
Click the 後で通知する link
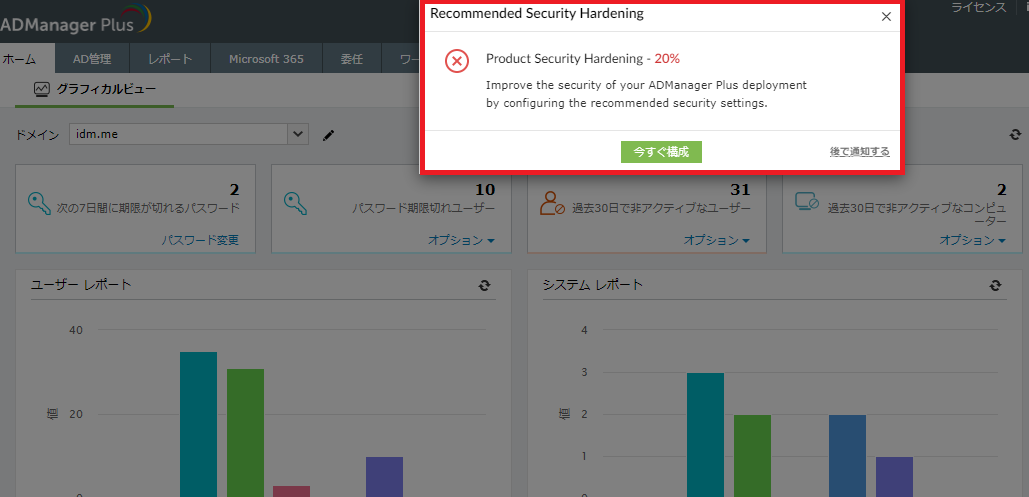coord(859,152)
